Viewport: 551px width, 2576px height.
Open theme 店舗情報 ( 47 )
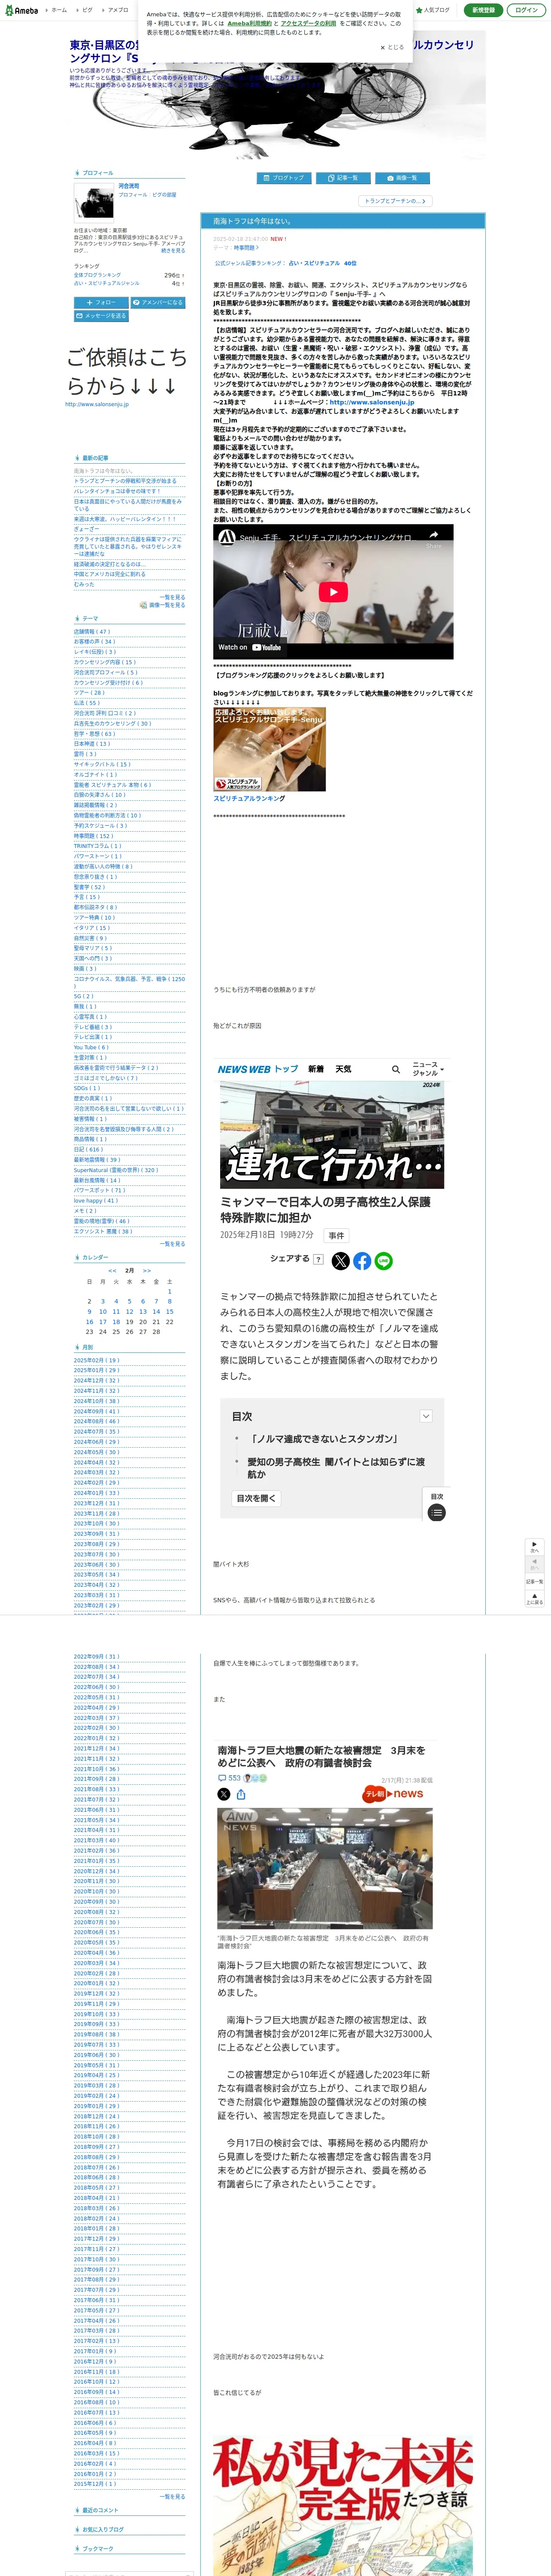(92, 631)
